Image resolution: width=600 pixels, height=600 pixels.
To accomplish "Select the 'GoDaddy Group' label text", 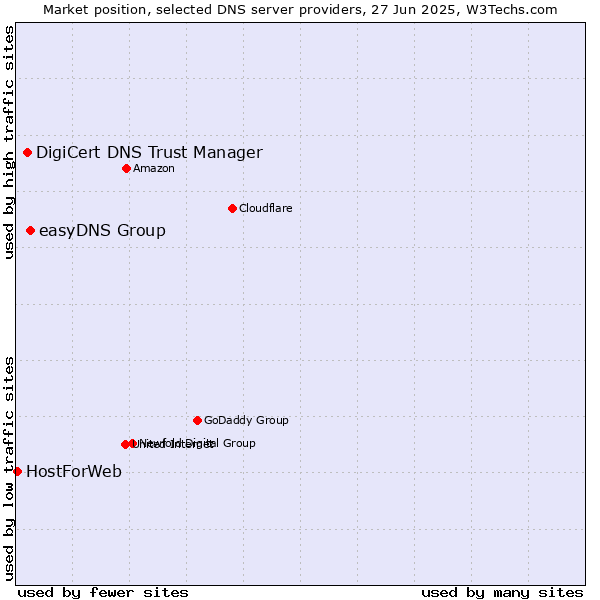I will [x=246, y=420].
